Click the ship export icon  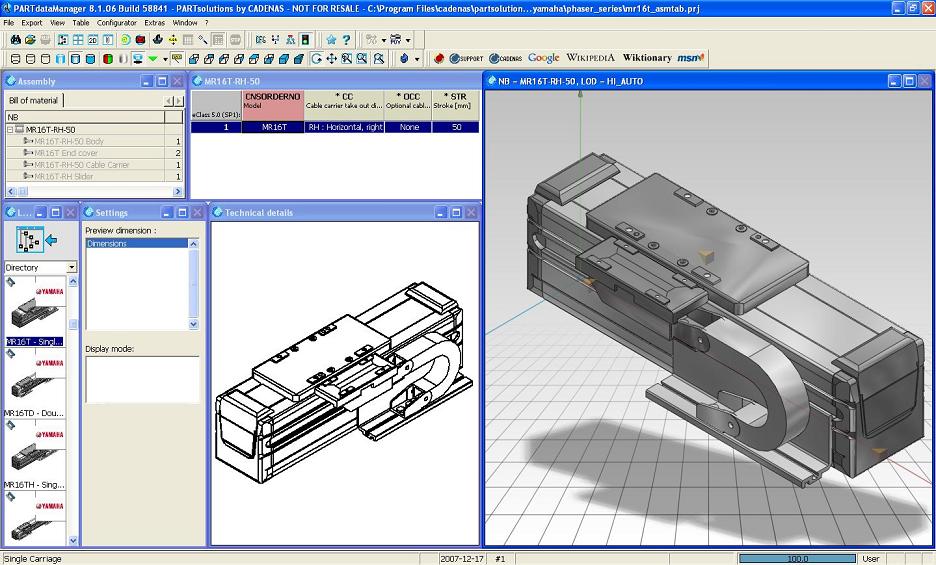point(158,40)
